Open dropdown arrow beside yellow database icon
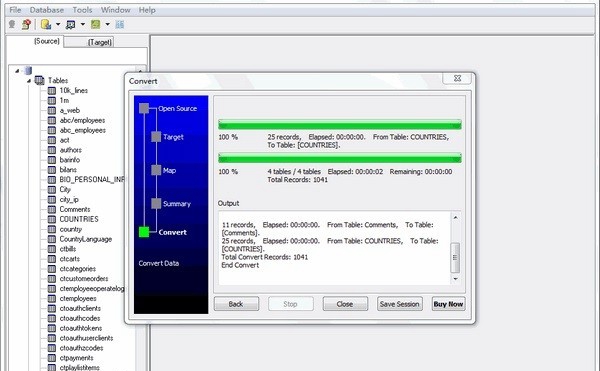The width and height of the screenshot is (600, 371). (x=58, y=24)
